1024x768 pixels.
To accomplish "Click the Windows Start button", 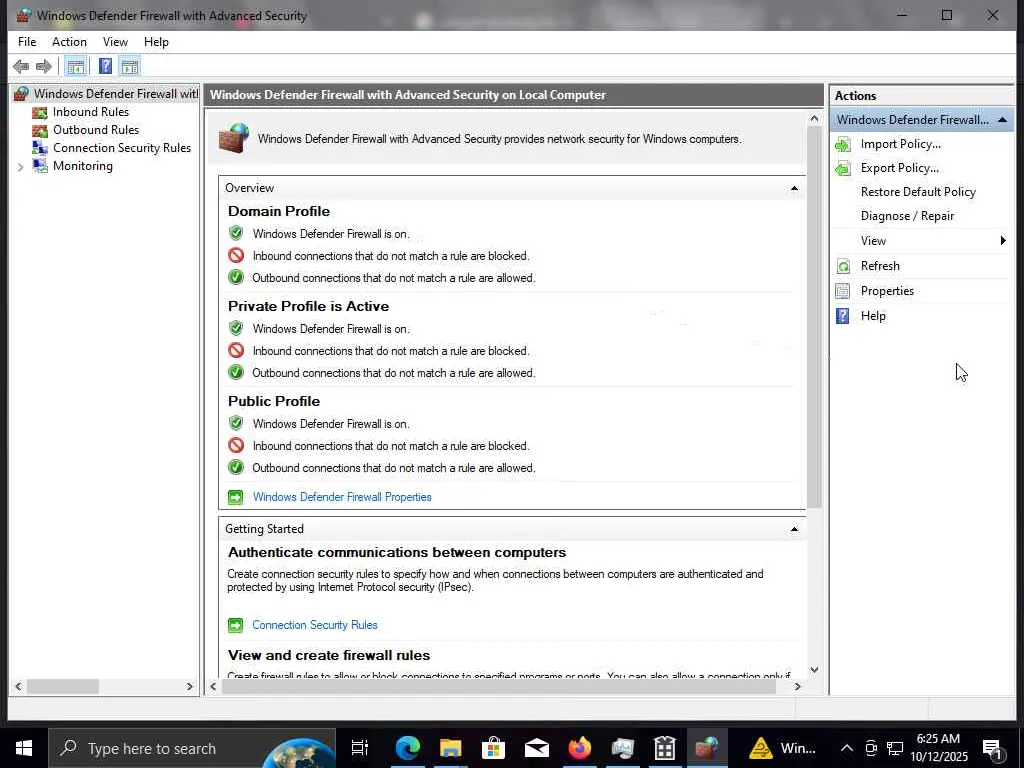I will tap(24, 748).
